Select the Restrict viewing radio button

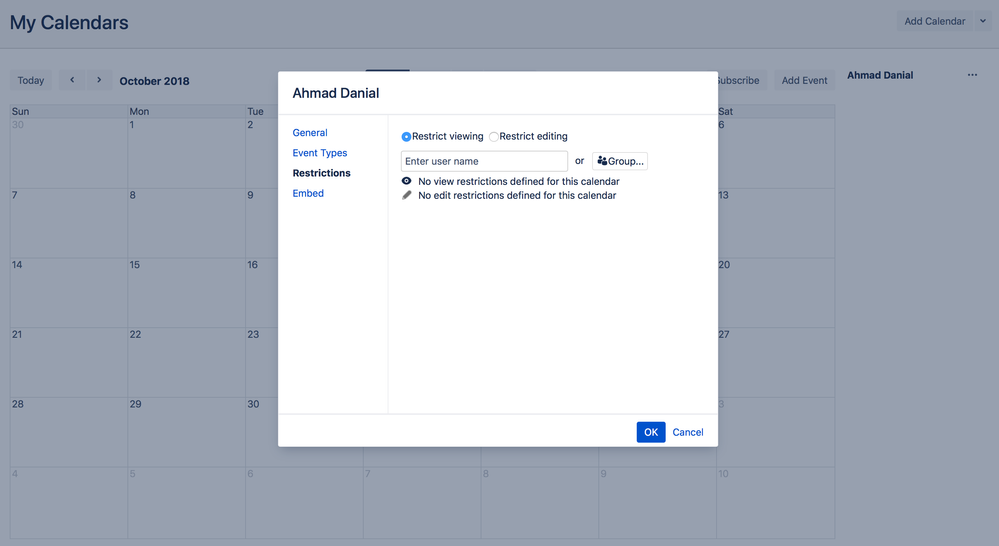pyautogui.click(x=406, y=136)
